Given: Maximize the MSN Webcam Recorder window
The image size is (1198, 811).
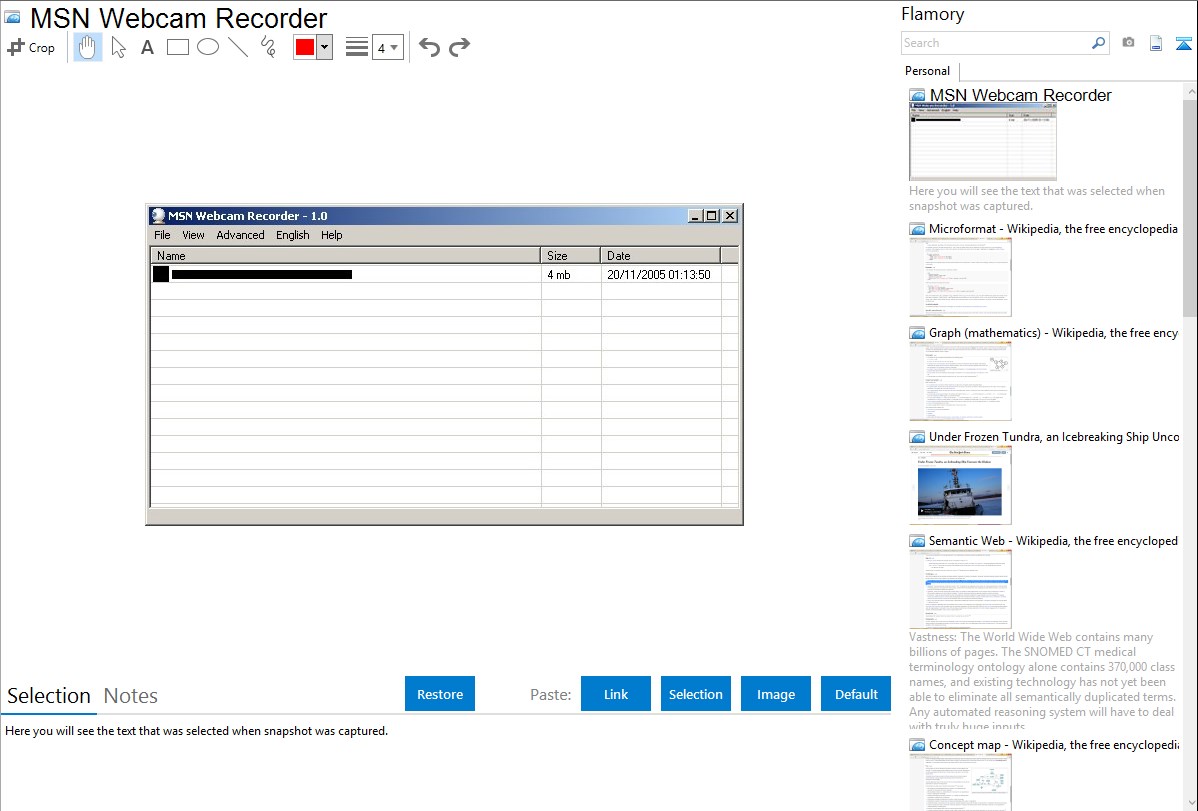Looking at the screenshot, I should click(x=711, y=216).
